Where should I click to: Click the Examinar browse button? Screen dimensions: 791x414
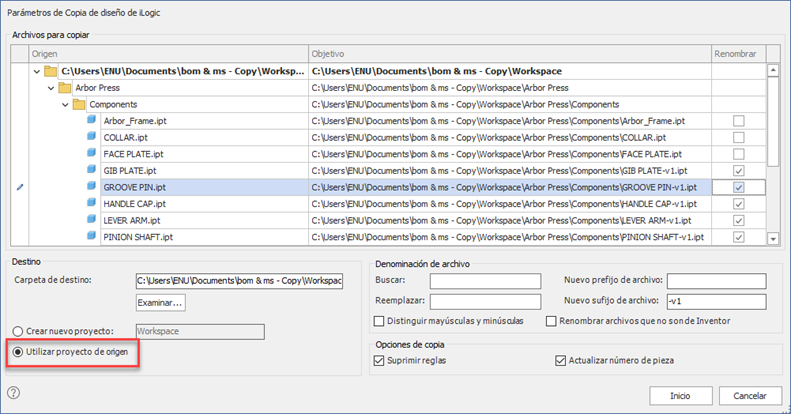point(161,302)
